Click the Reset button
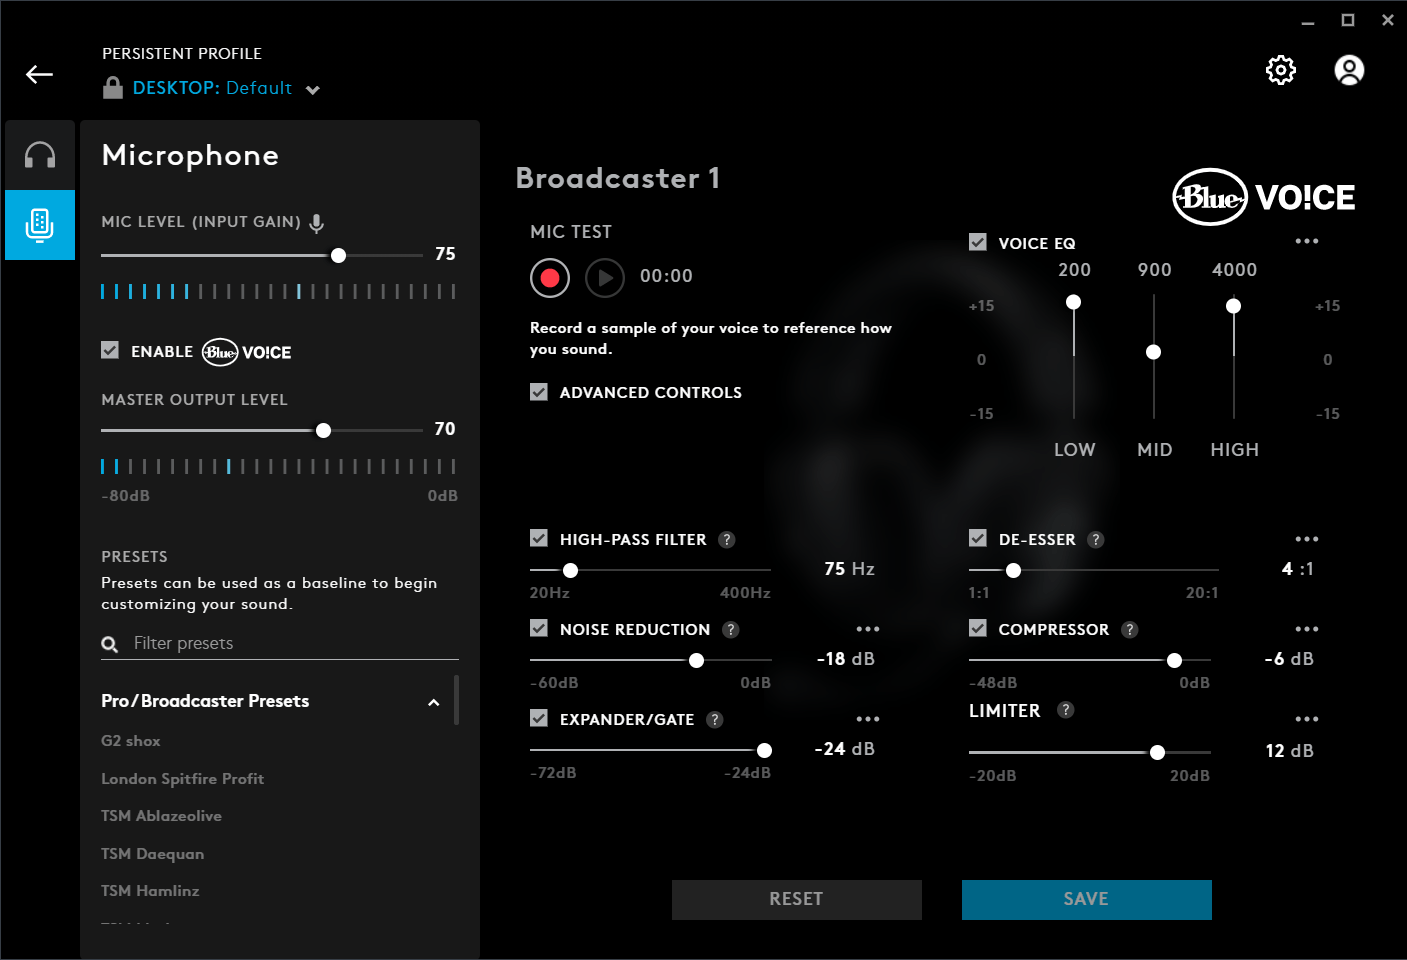The width and height of the screenshot is (1407, 960). click(796, 899)
